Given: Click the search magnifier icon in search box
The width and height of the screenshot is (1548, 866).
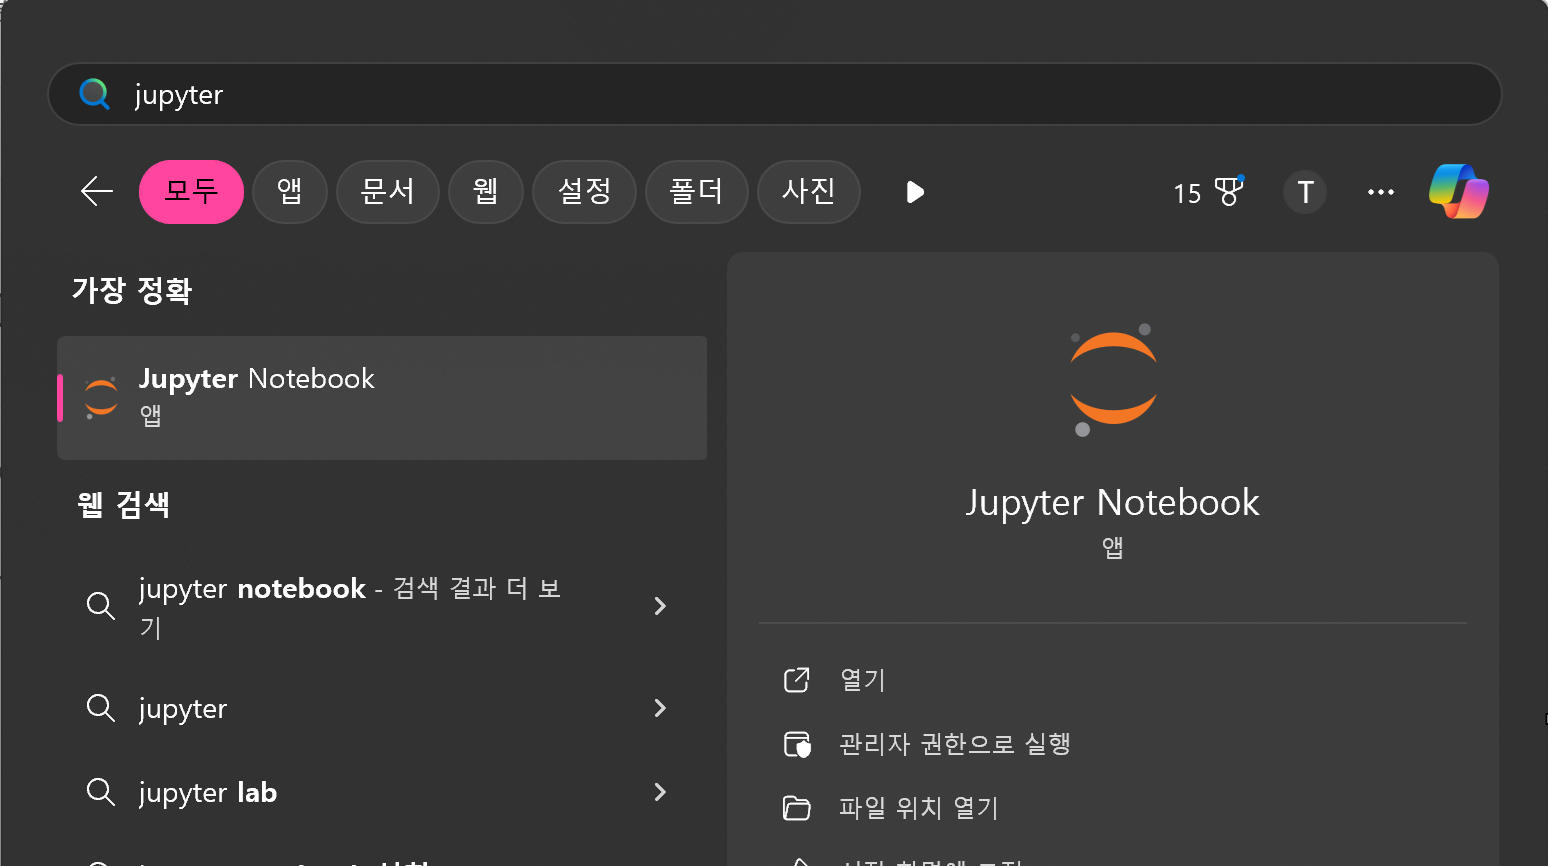Looking at the screenshot, I should pos(94,94).
